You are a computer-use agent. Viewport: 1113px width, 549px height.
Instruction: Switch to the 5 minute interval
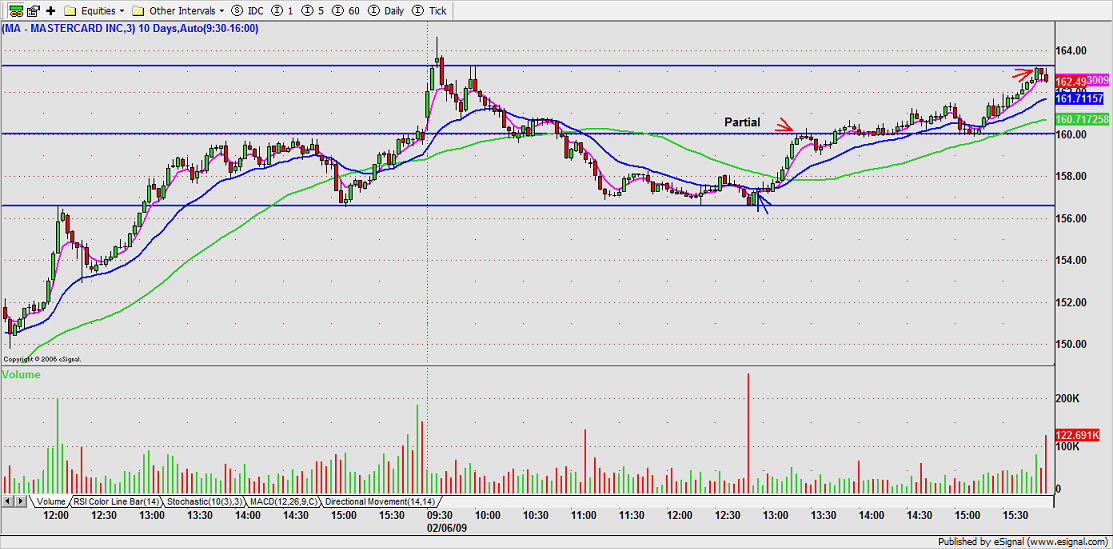coord(311,11)
